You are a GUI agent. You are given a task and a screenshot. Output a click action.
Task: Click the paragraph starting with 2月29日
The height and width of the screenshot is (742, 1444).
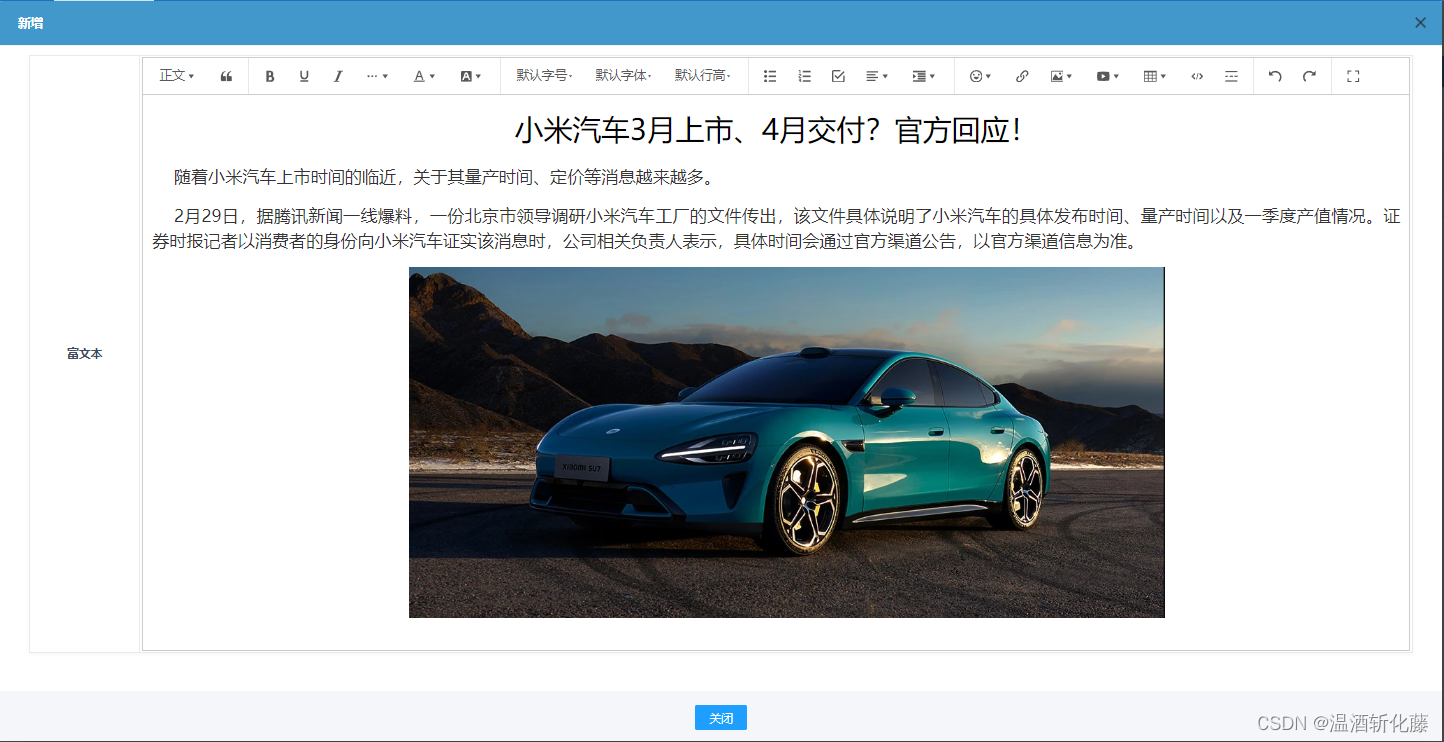(776, 229)
